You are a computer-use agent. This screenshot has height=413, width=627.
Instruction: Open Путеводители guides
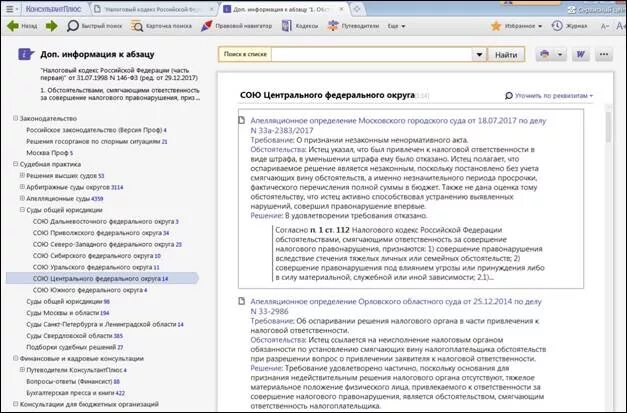pyautogui.click(x=353, y=26)
